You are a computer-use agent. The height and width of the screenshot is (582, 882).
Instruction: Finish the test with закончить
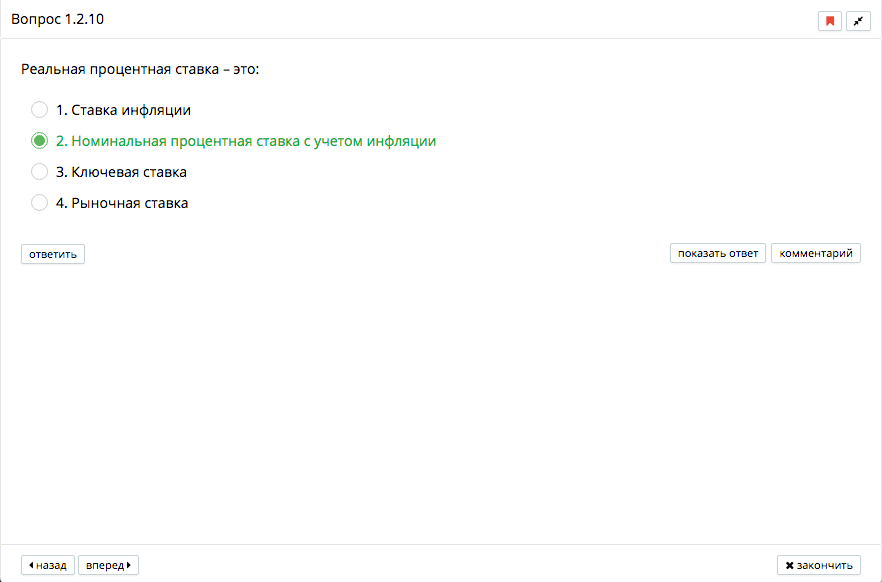[x=818, y=566]
